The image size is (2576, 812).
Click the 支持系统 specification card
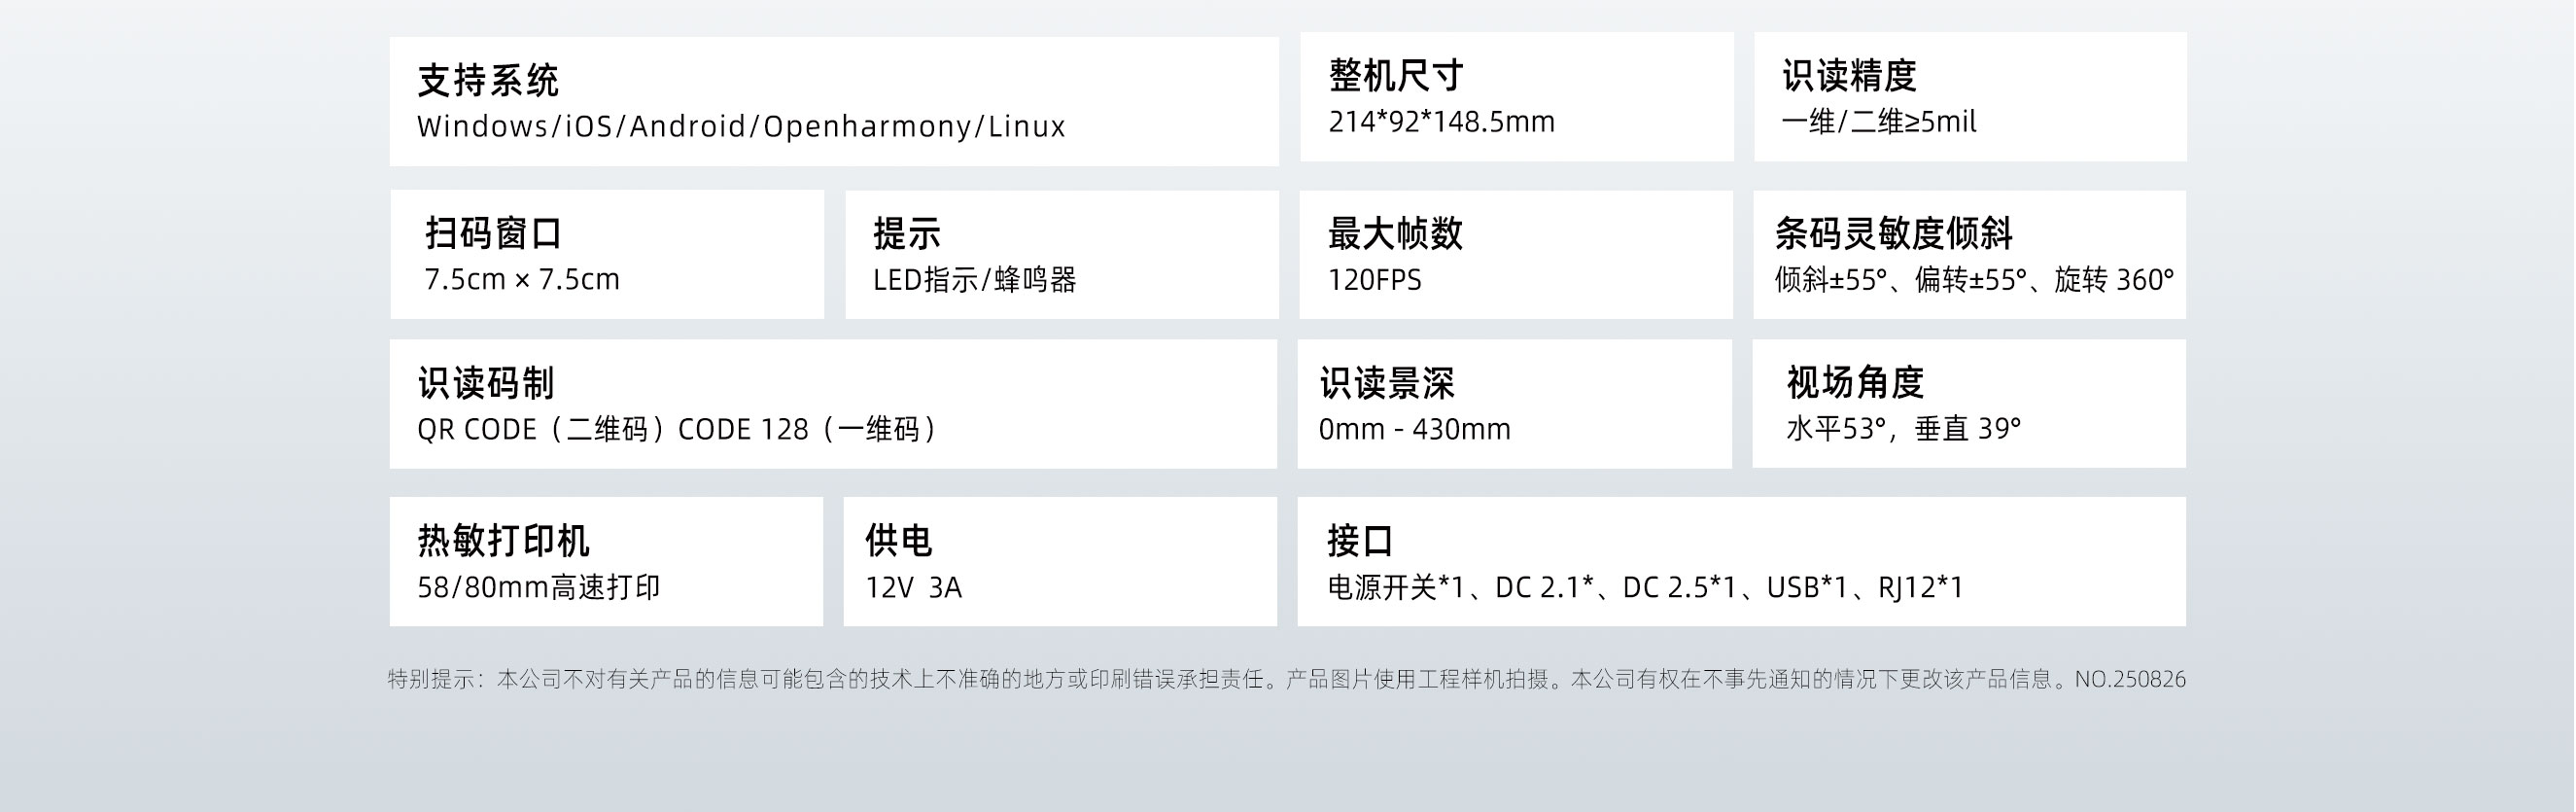[834, 101]
